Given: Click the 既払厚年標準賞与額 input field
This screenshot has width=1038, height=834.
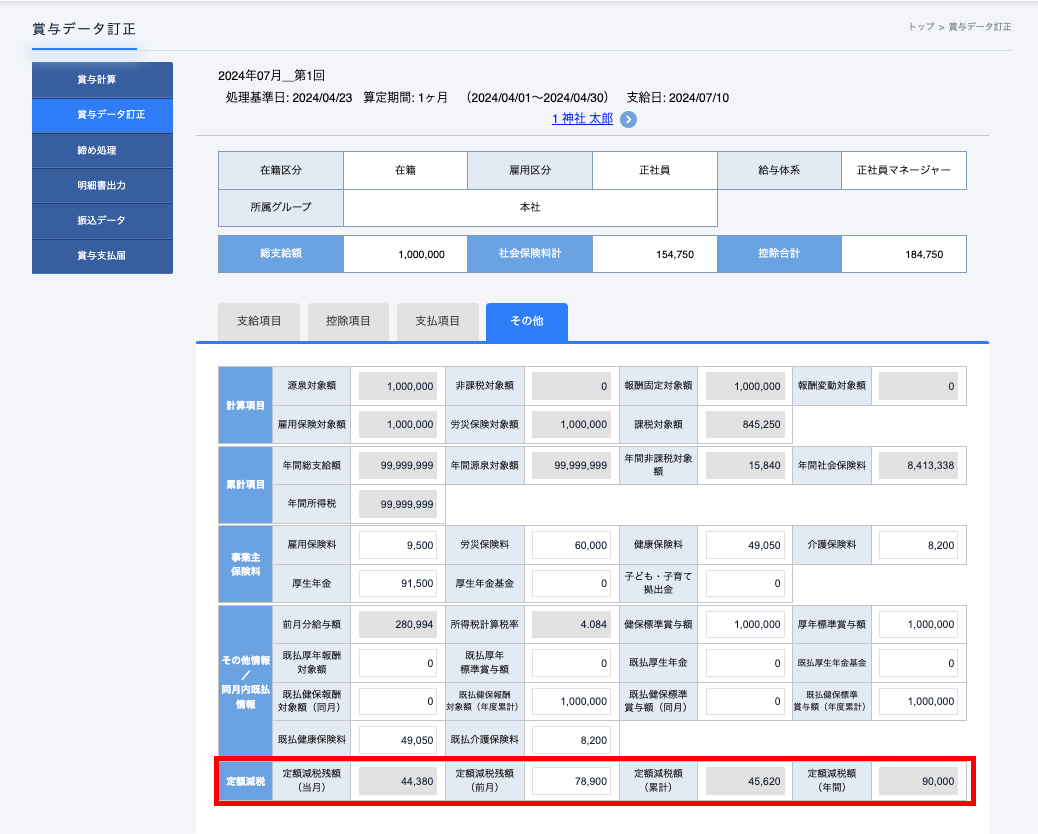Looking at the screenshot, I should [571, 663].
